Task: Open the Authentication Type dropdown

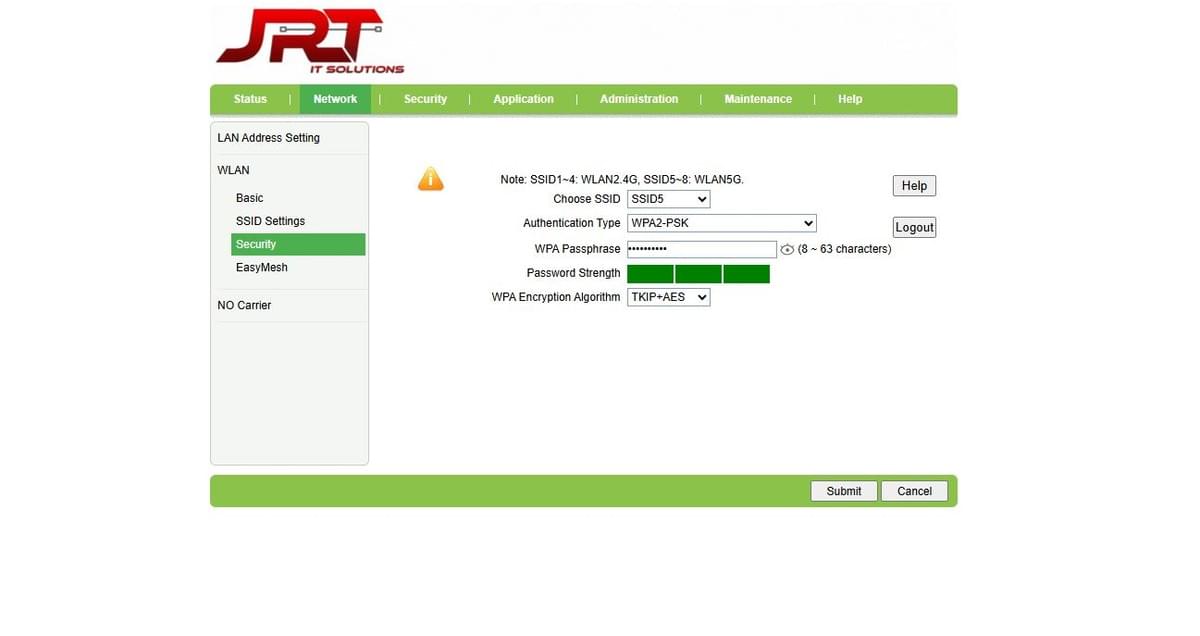Action: [722, 223]
